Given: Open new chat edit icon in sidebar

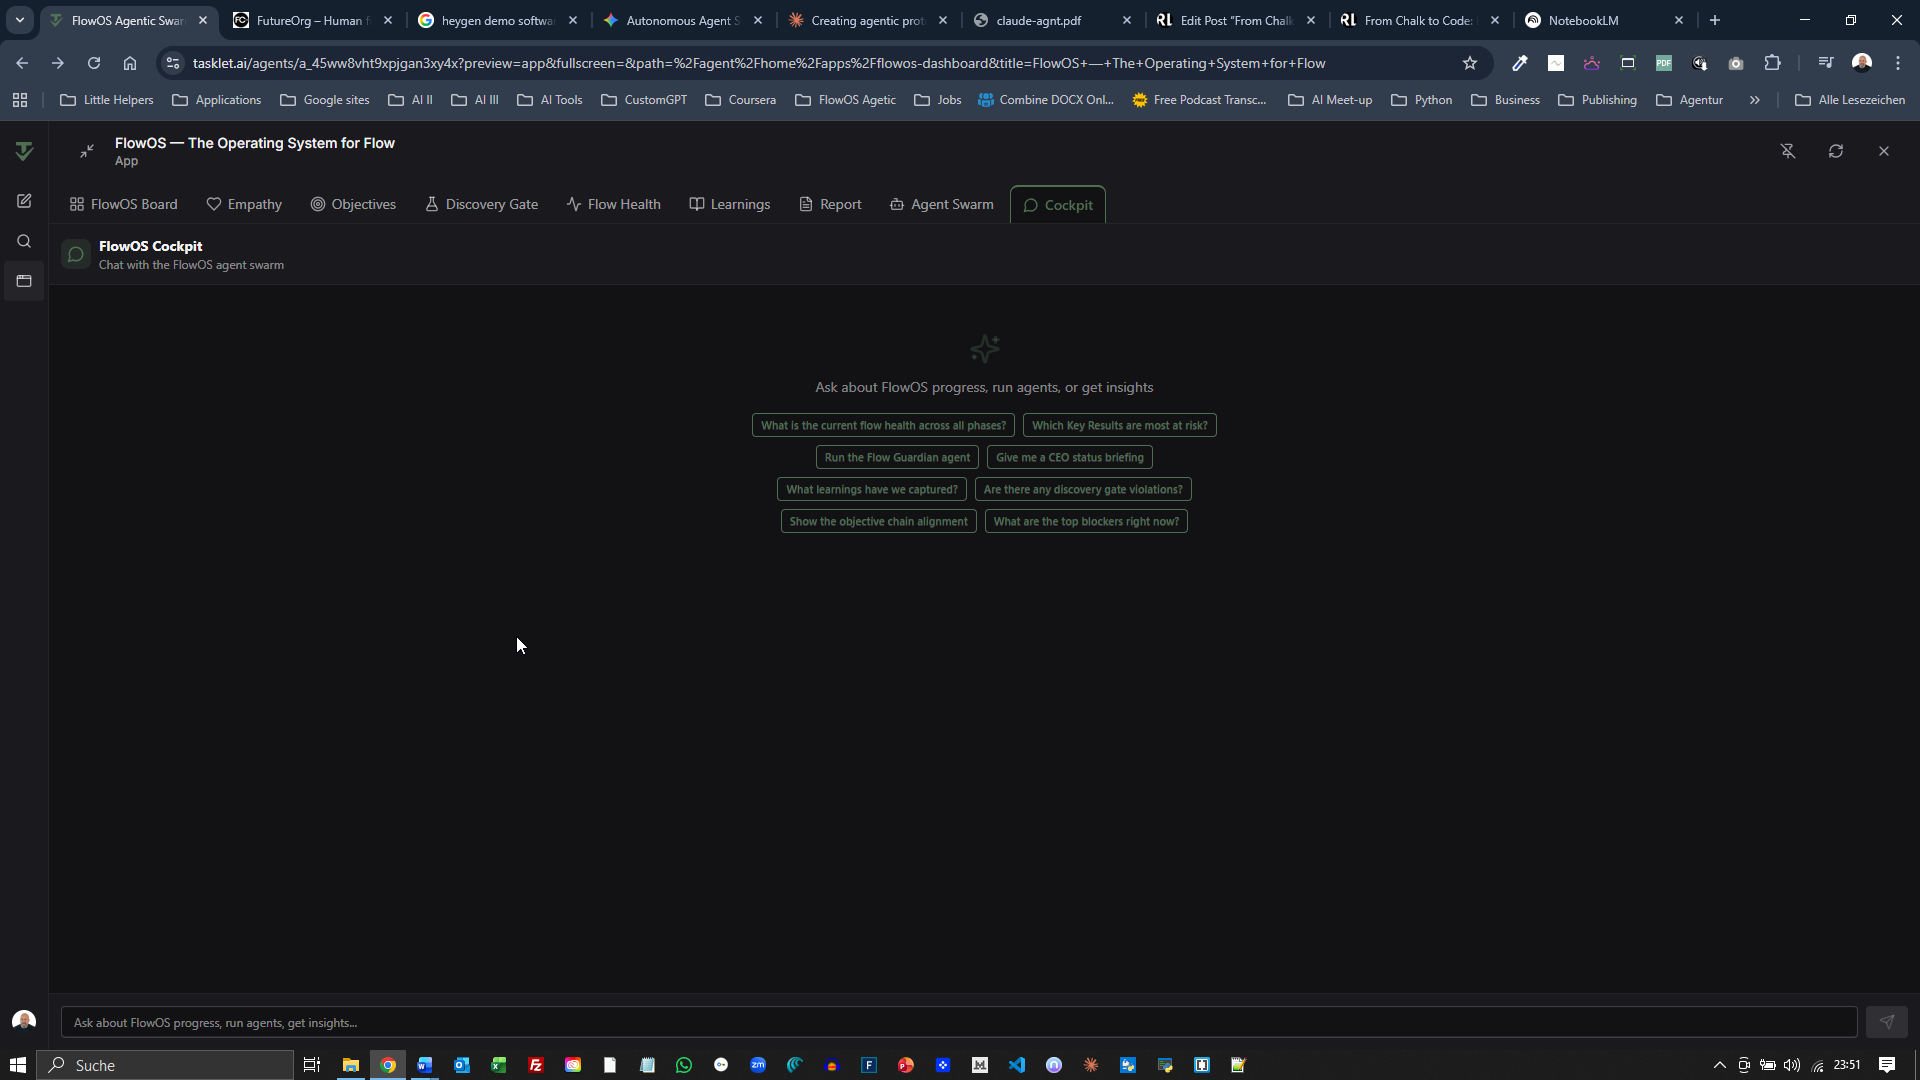Looking at the screenshot, I should 24,201.
